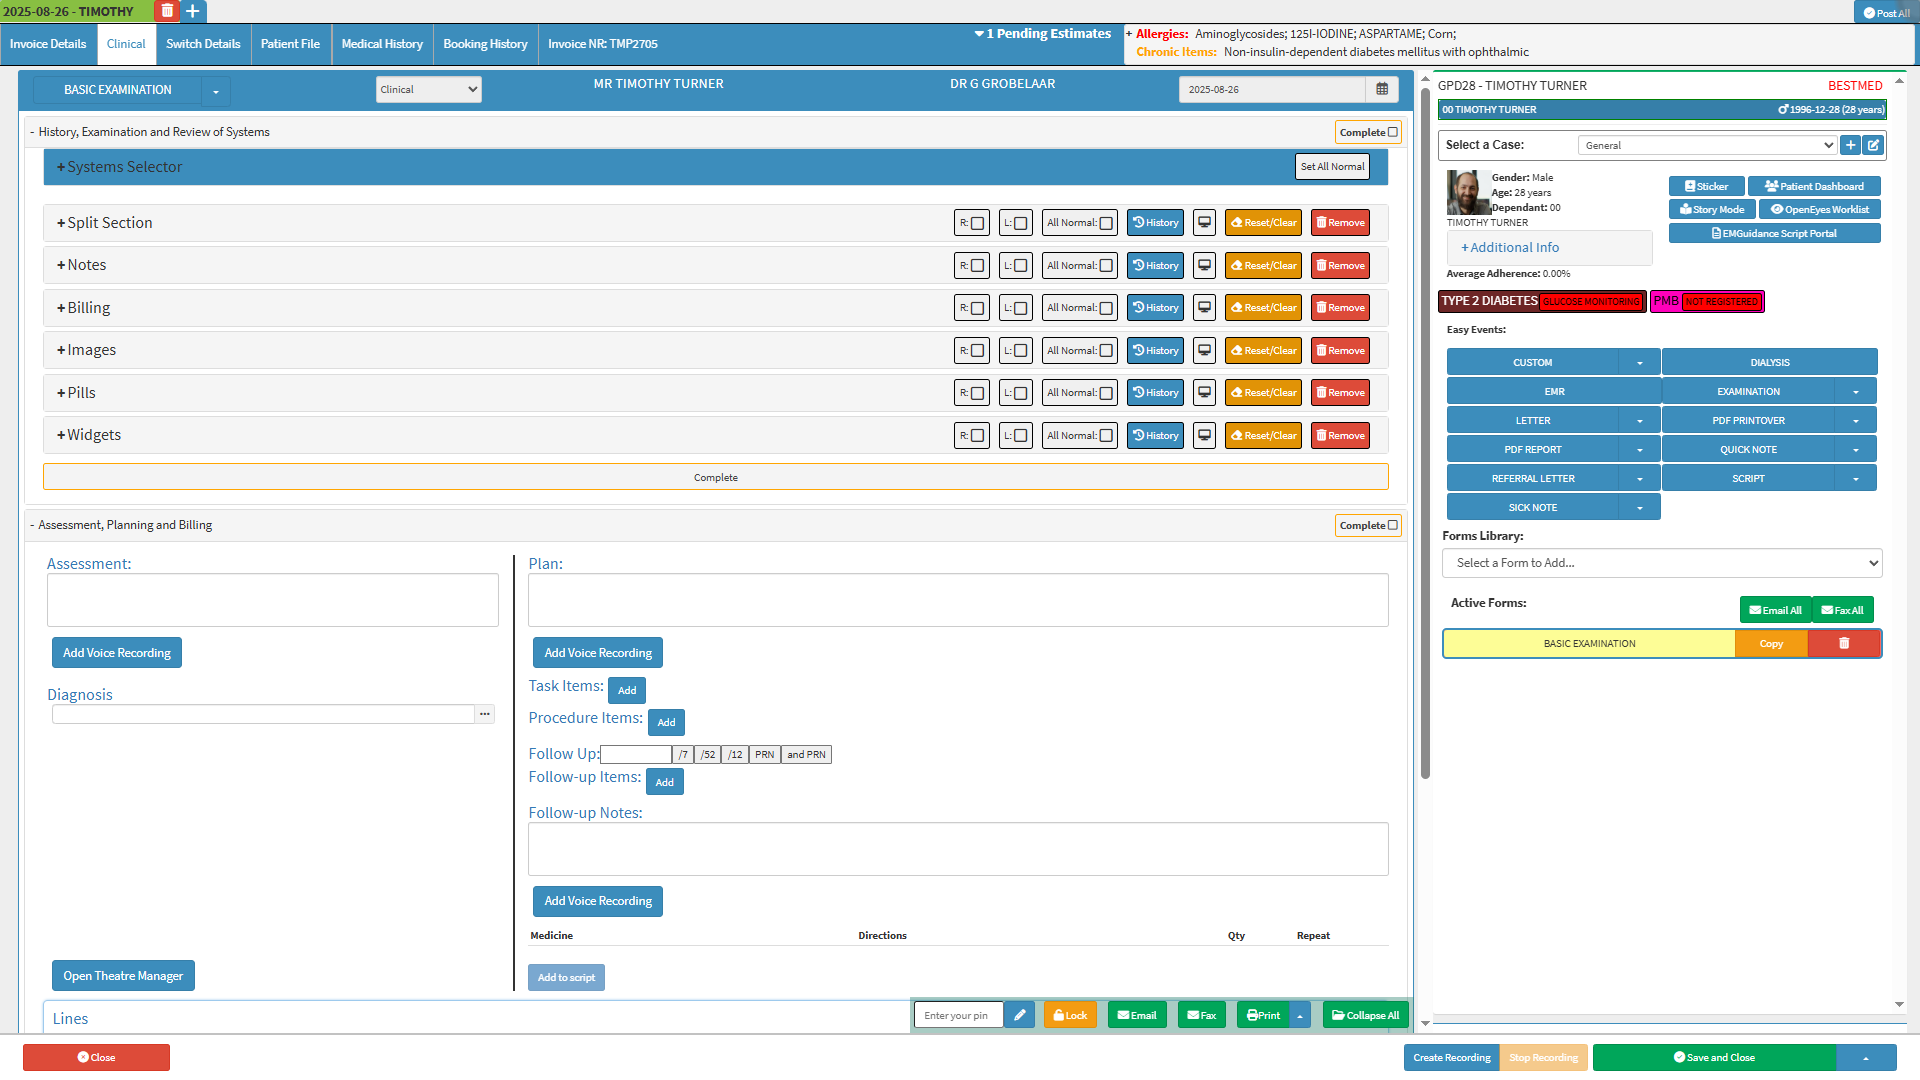Screen dimensions: 1920x1080
Task: Click the Save and Close button
Action: (x=1714, y=1057)
